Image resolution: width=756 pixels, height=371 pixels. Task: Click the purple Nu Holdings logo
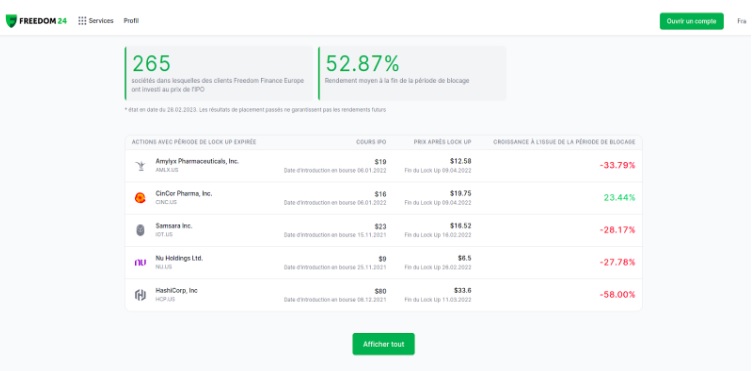[x=140, y=262]
